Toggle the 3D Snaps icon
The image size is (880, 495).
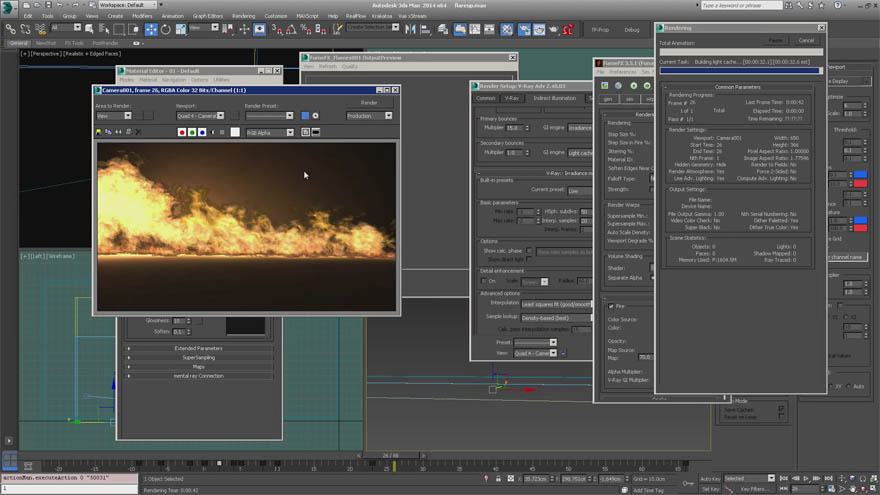[276, 29]
